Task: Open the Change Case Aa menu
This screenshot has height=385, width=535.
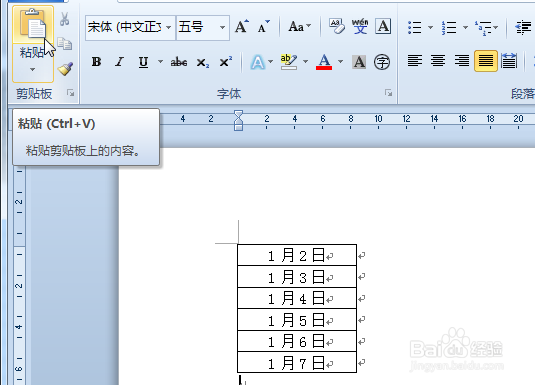Action: pyautogui.click(x=300, y=26)
